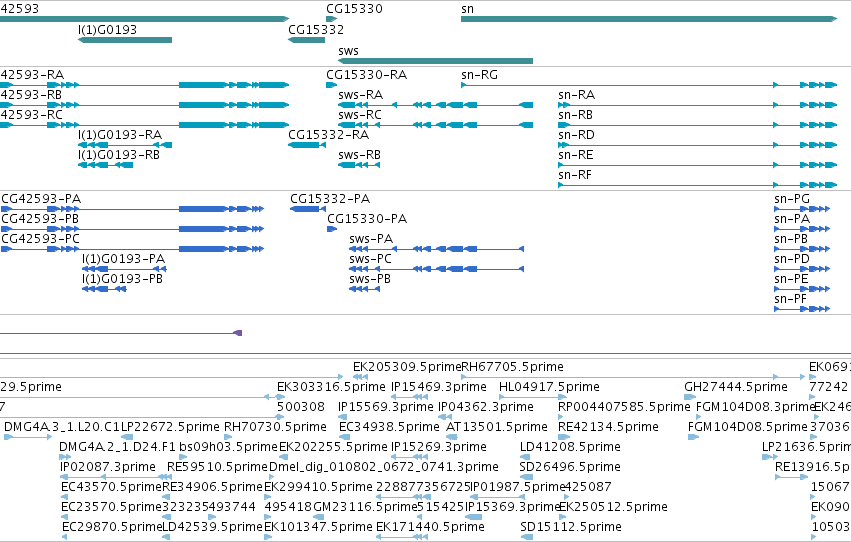This screenshot has width=851, height=542.
Task: Click the sn-PD CDS label
Action: pyautogui.click(x=792, y=259)
